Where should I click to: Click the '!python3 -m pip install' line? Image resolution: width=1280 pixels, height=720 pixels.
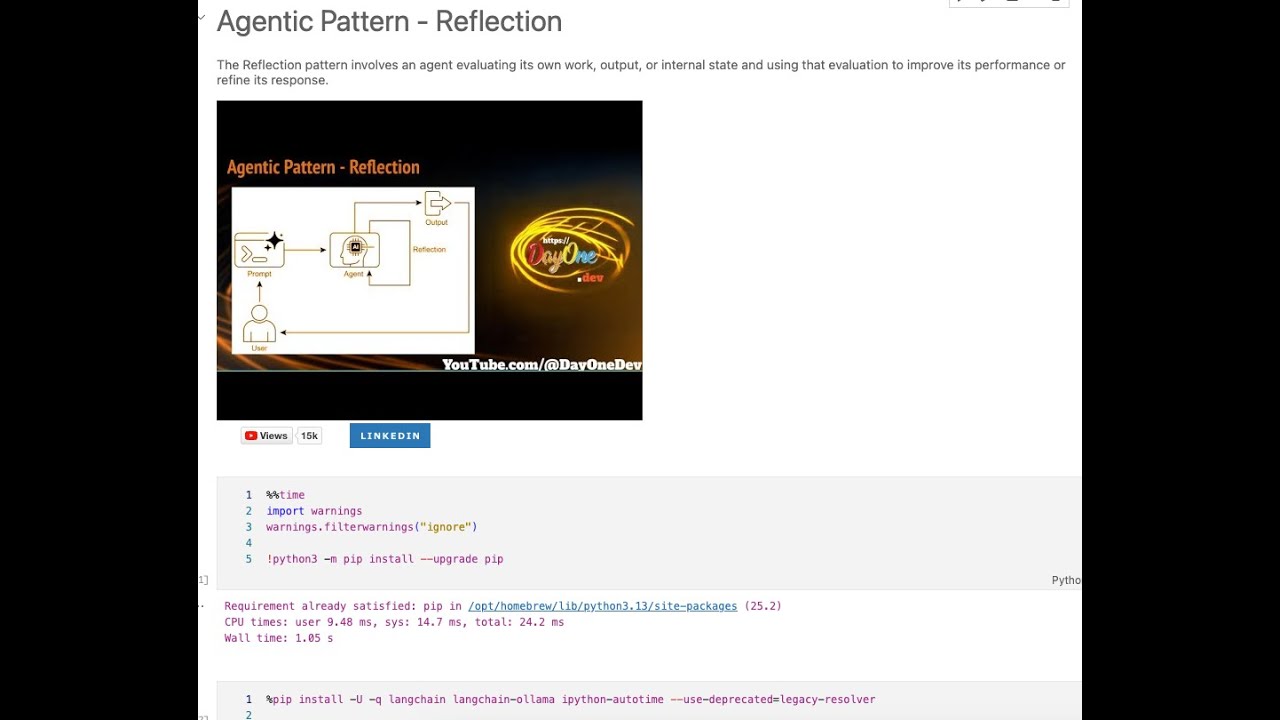(x=385, y=559)
